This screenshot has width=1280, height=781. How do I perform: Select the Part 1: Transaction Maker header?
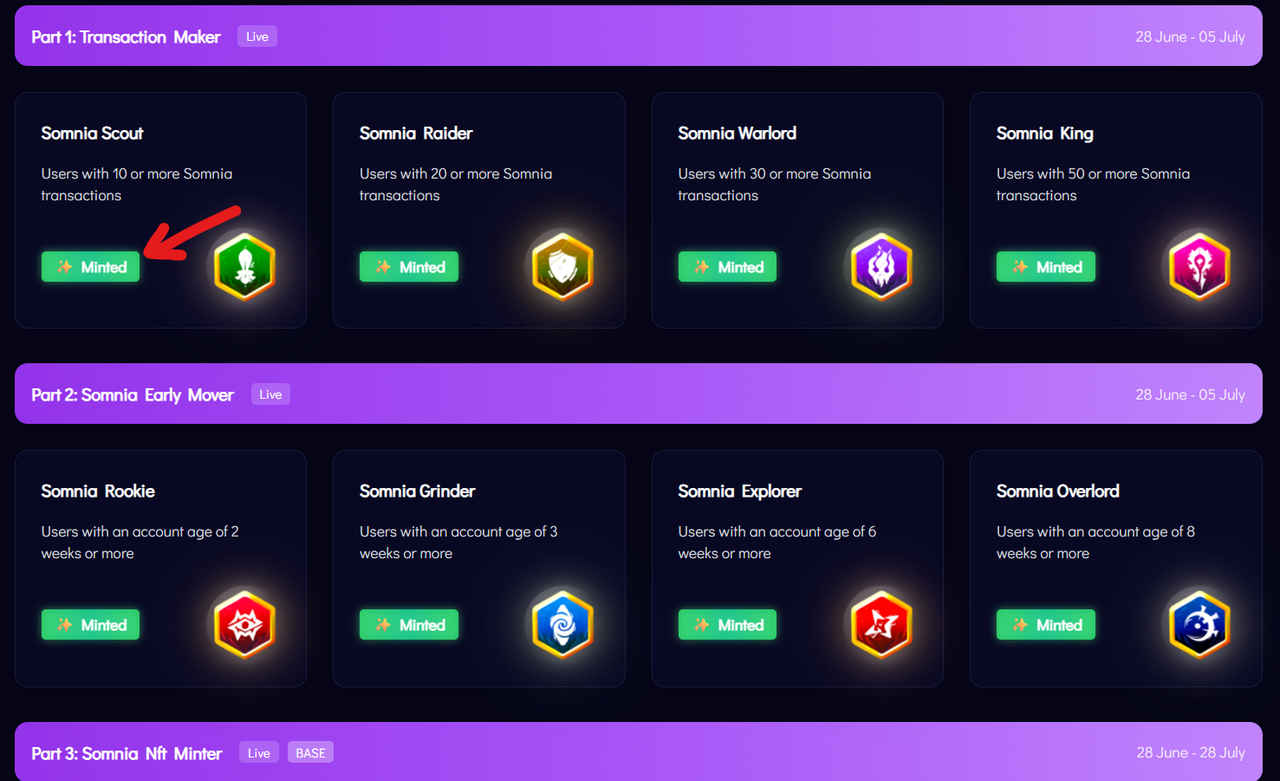[x=638, y=36]
